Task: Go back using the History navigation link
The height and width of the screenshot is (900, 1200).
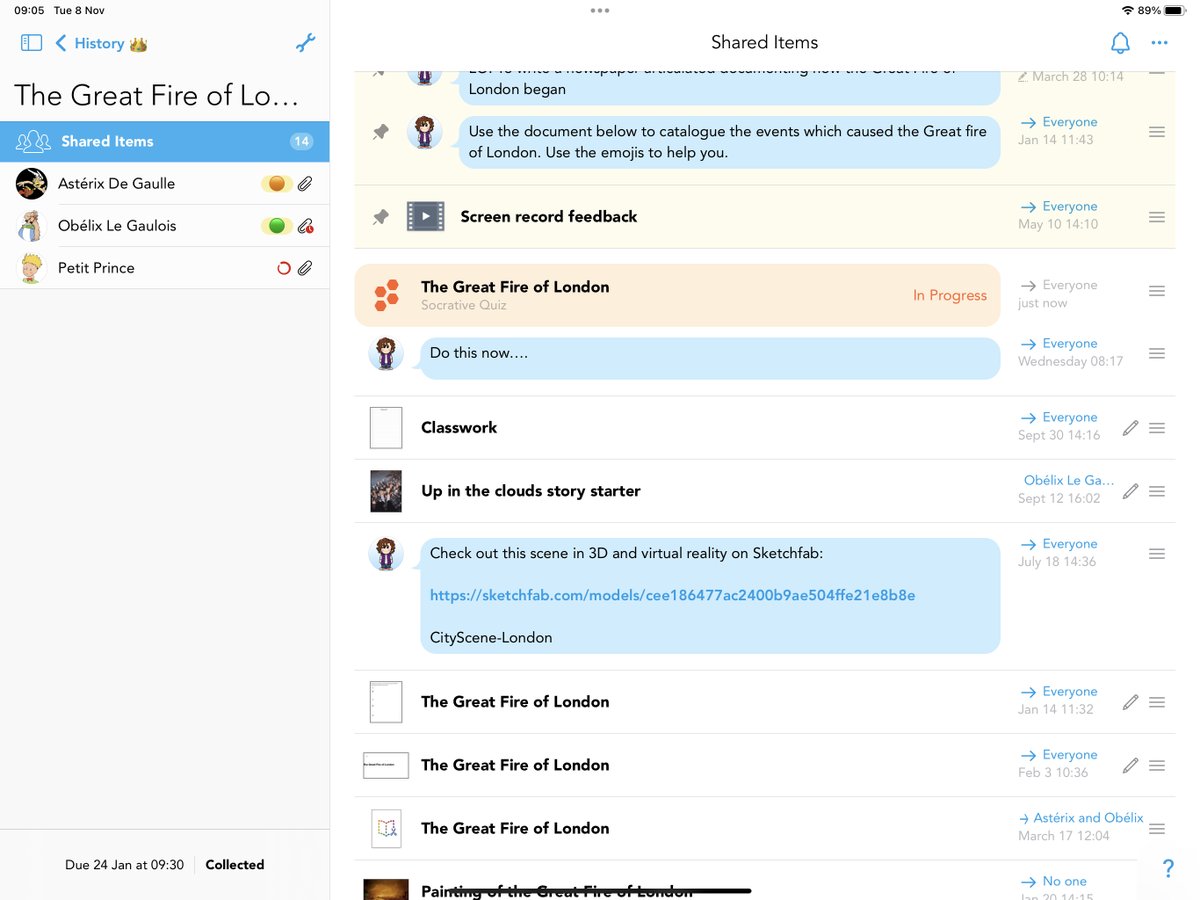Action: [94, 43]
